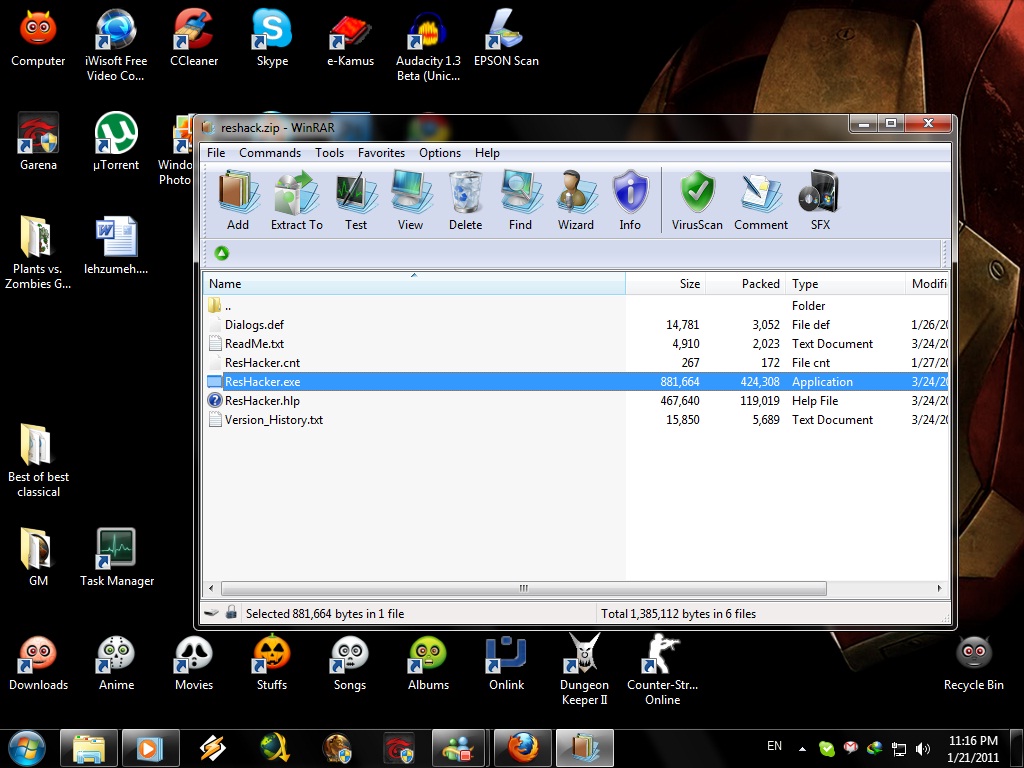Open the File menu
This screenshot has width=1024, height=768.
pyautogui.click(x=216, y=153)
